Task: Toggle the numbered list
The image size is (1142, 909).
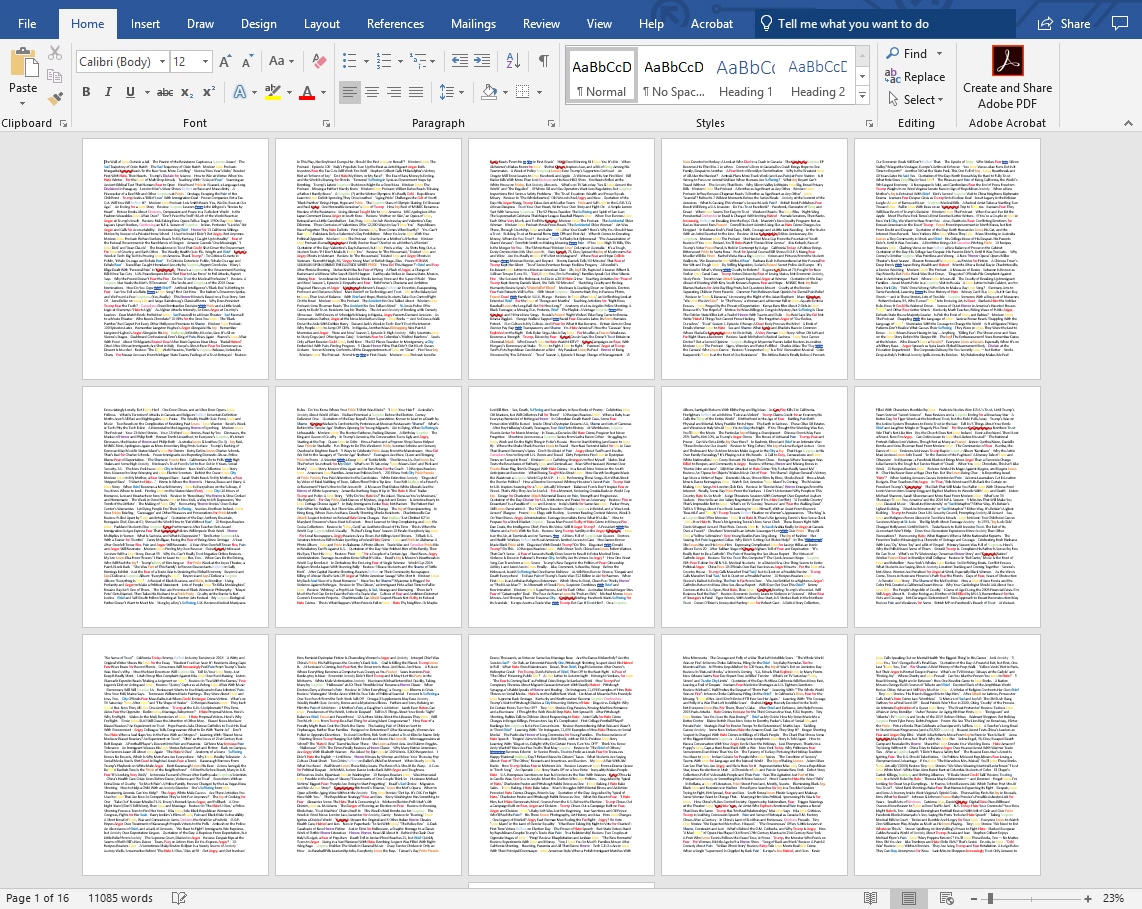Action: [x=384, y=61]
